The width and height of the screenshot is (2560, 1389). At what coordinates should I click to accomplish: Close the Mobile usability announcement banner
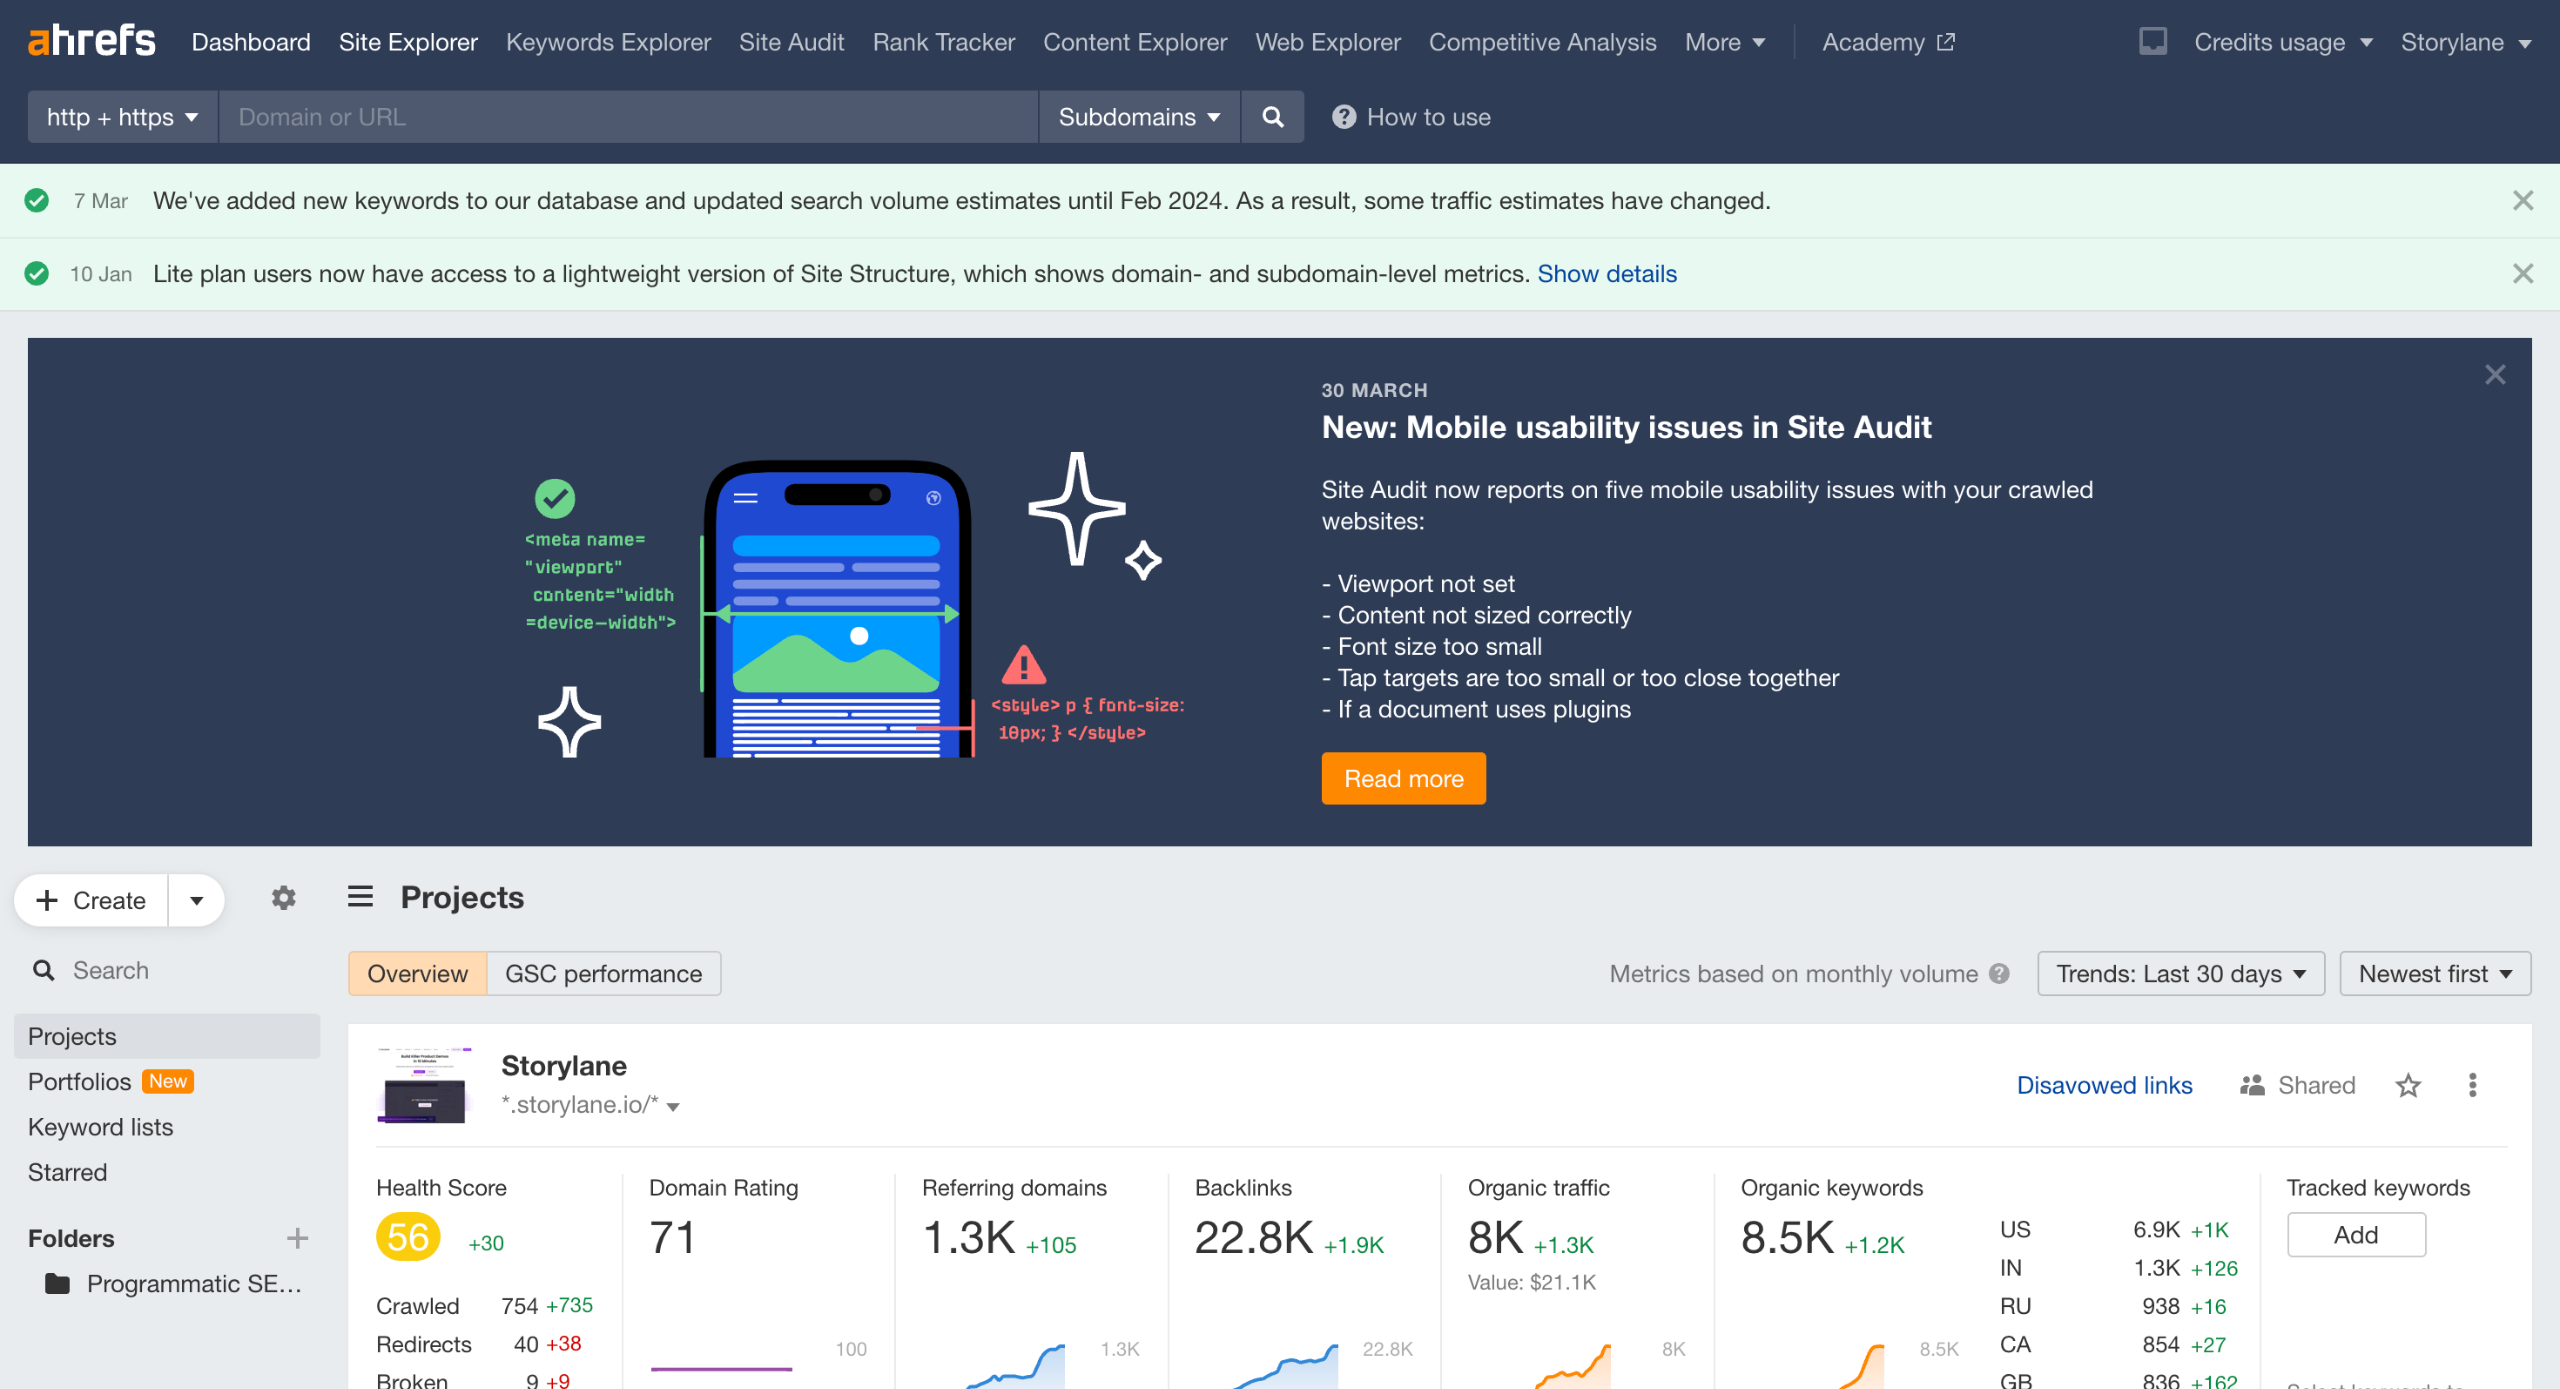click(2495, 374)
